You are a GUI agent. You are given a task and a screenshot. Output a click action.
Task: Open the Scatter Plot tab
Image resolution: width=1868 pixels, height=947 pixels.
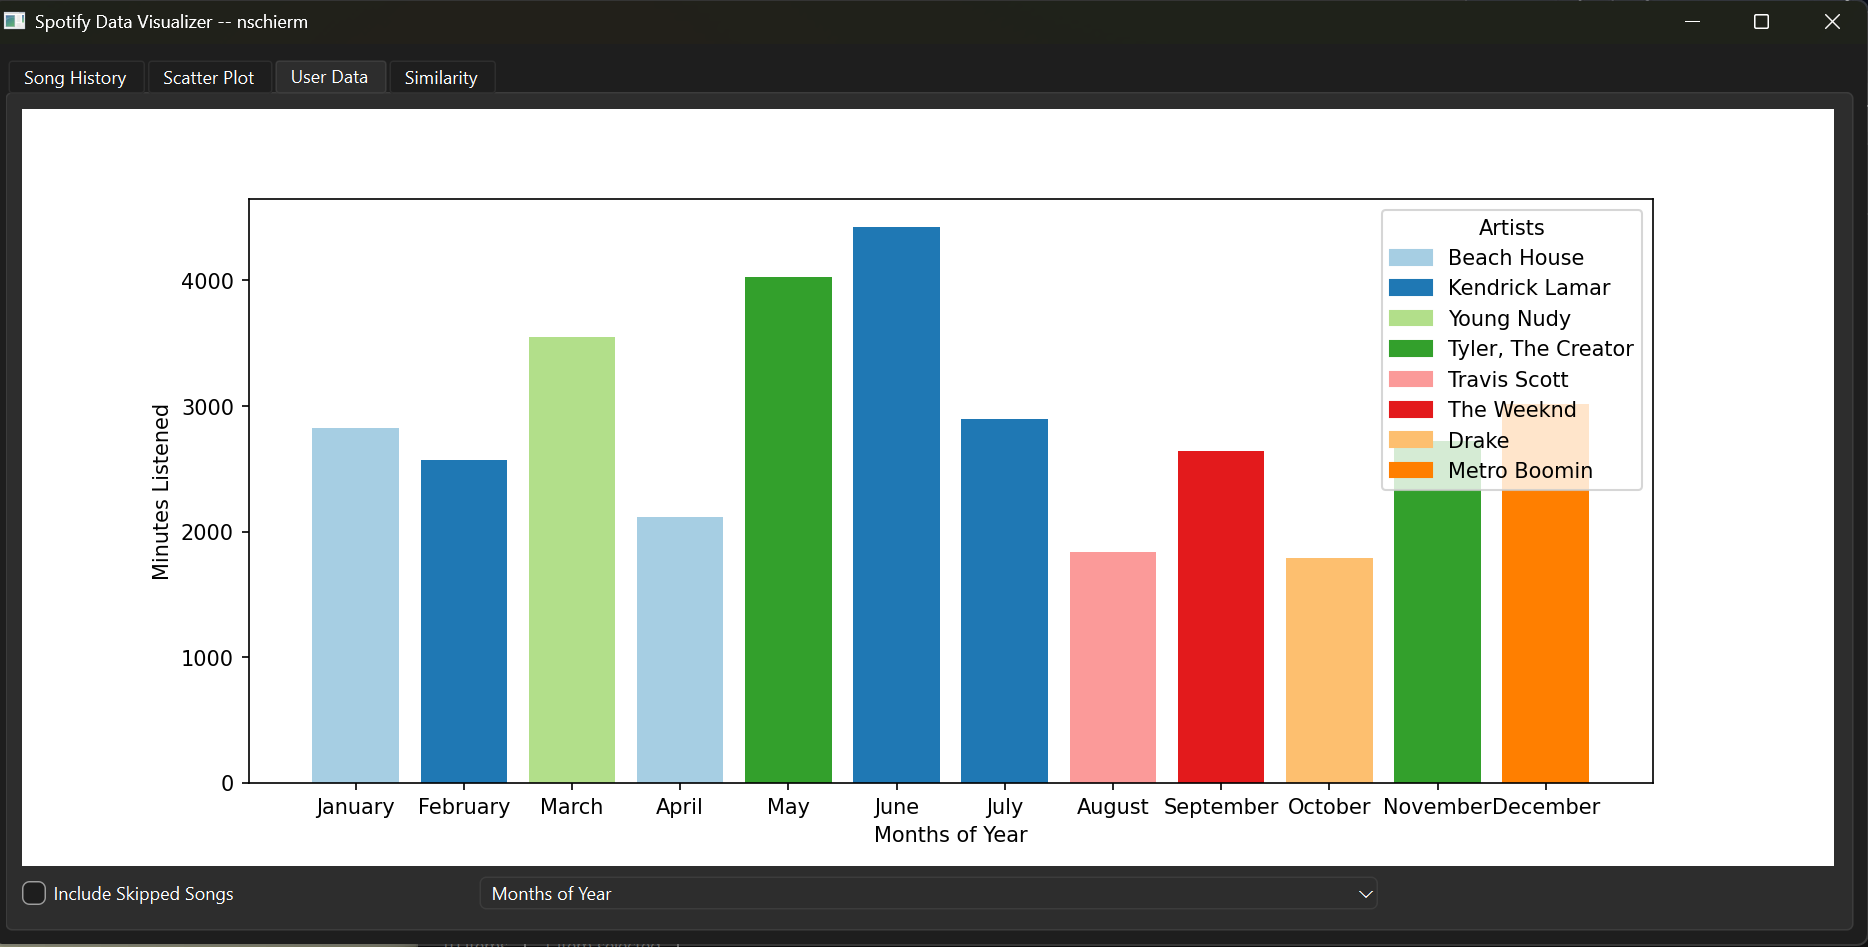209,78
